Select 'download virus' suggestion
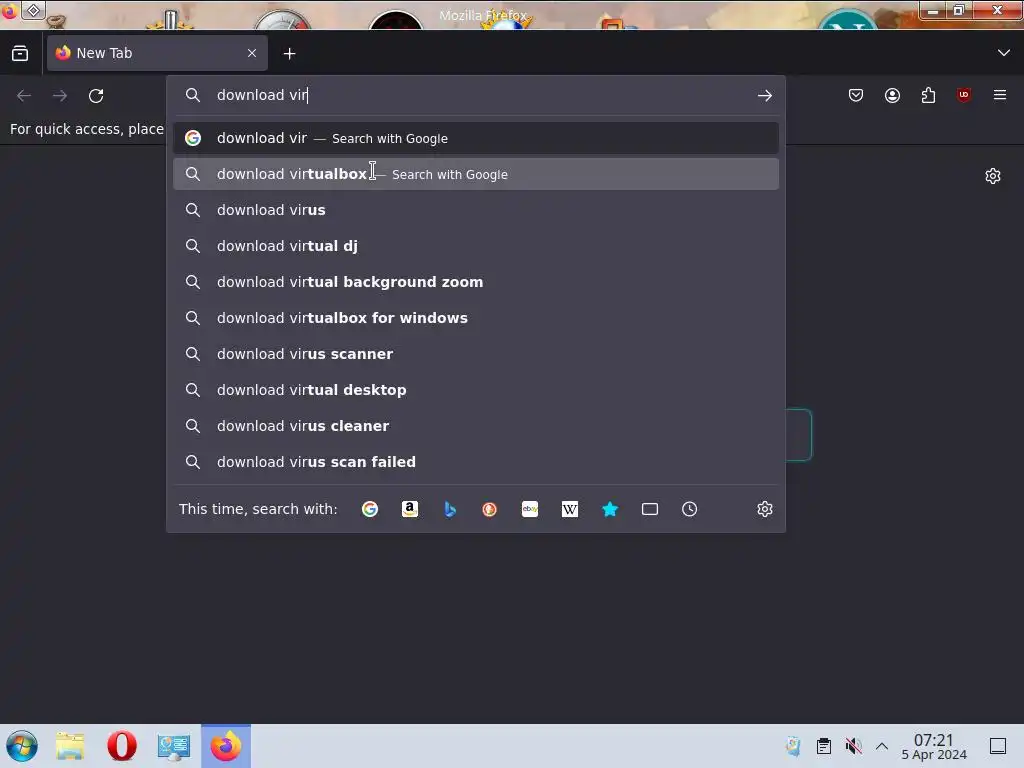This screenshot has height=768, width=1024. click(x=475, y=210)
